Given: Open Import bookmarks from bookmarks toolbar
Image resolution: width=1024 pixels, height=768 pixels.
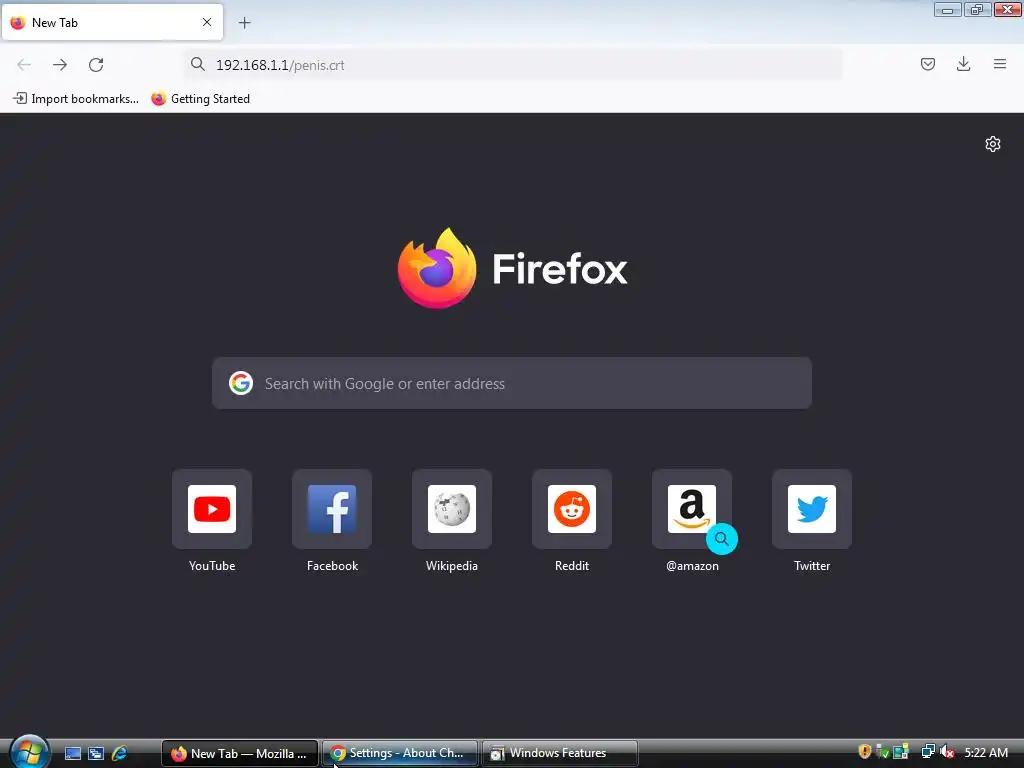Looking at the screenshot, I should click(76, 99).
